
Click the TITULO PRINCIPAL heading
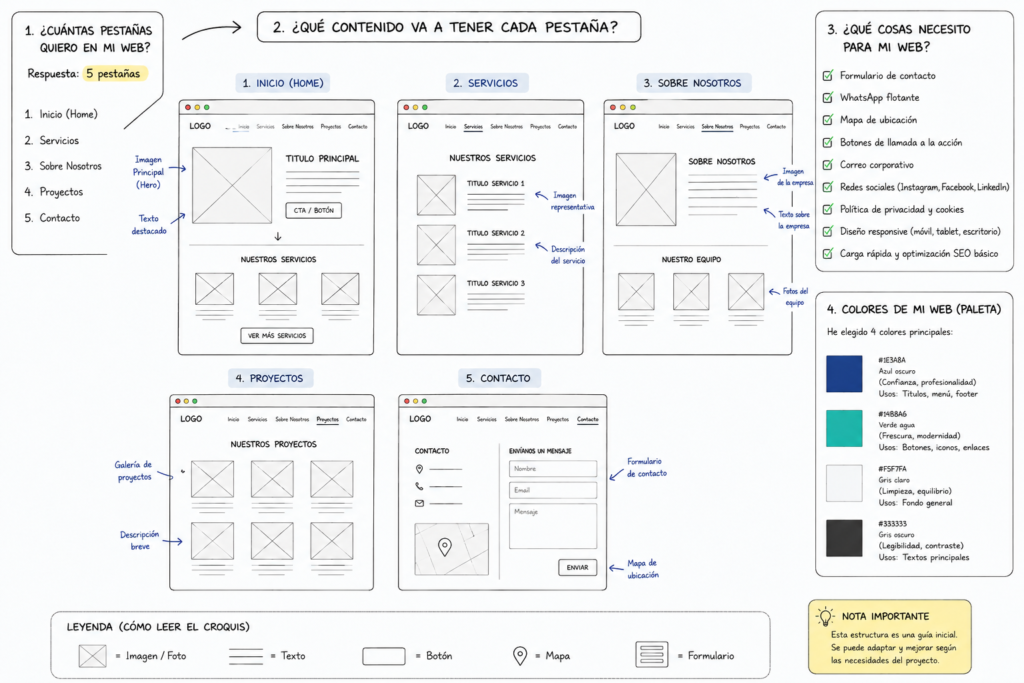tap(322, 158)
